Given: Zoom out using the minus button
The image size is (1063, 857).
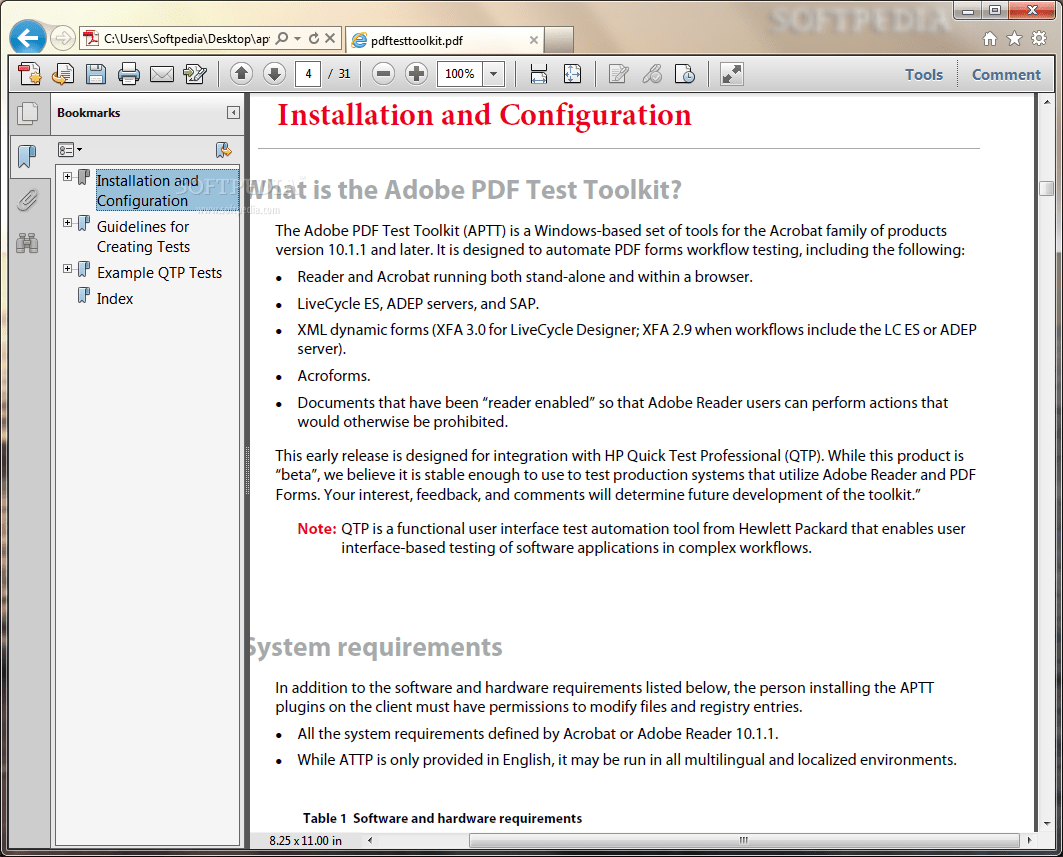Looking at the screenshot, I should 383,73.
